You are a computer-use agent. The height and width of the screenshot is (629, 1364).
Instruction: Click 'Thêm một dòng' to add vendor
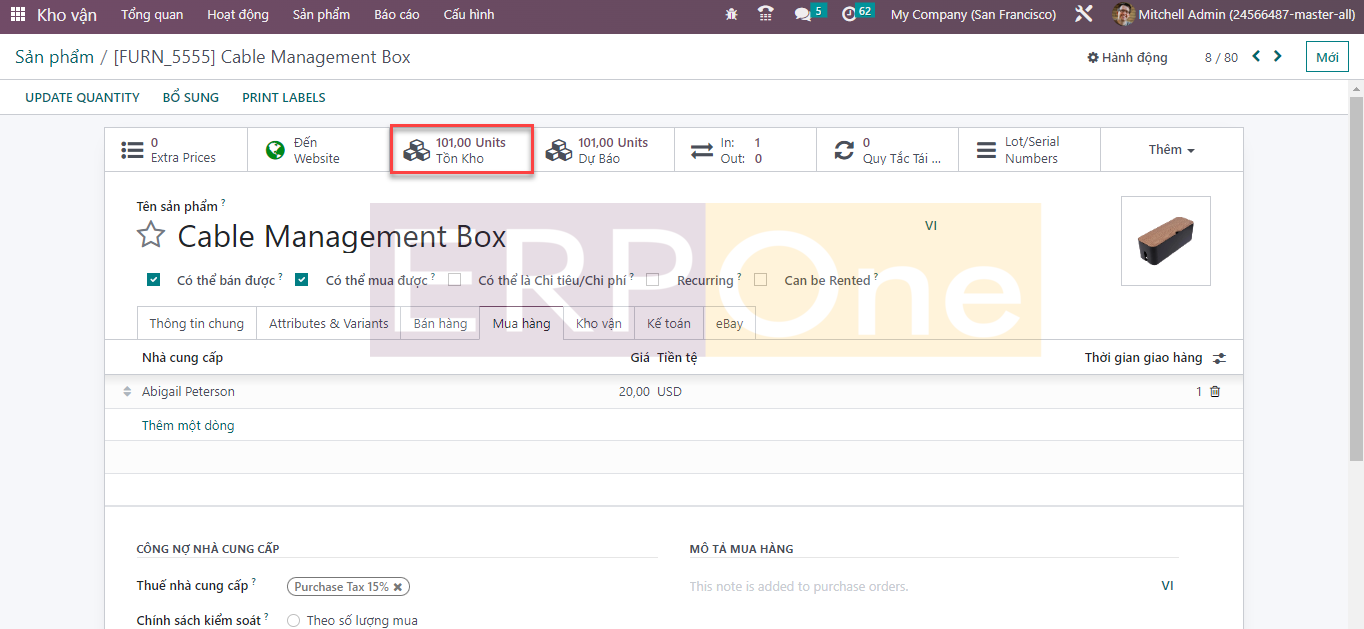point(188,426)
